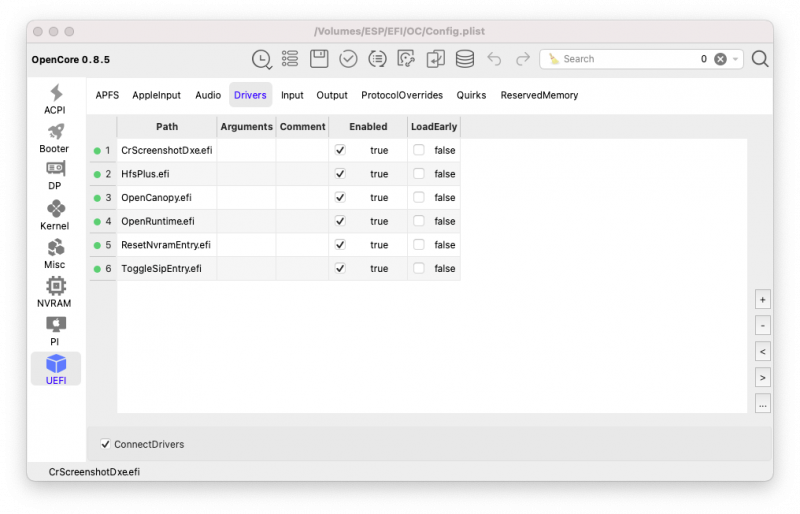Toggle Enabled checkbox for CrScreenshotDxe.efi
This screenshot has height=514, width=800.
point(340,150)
